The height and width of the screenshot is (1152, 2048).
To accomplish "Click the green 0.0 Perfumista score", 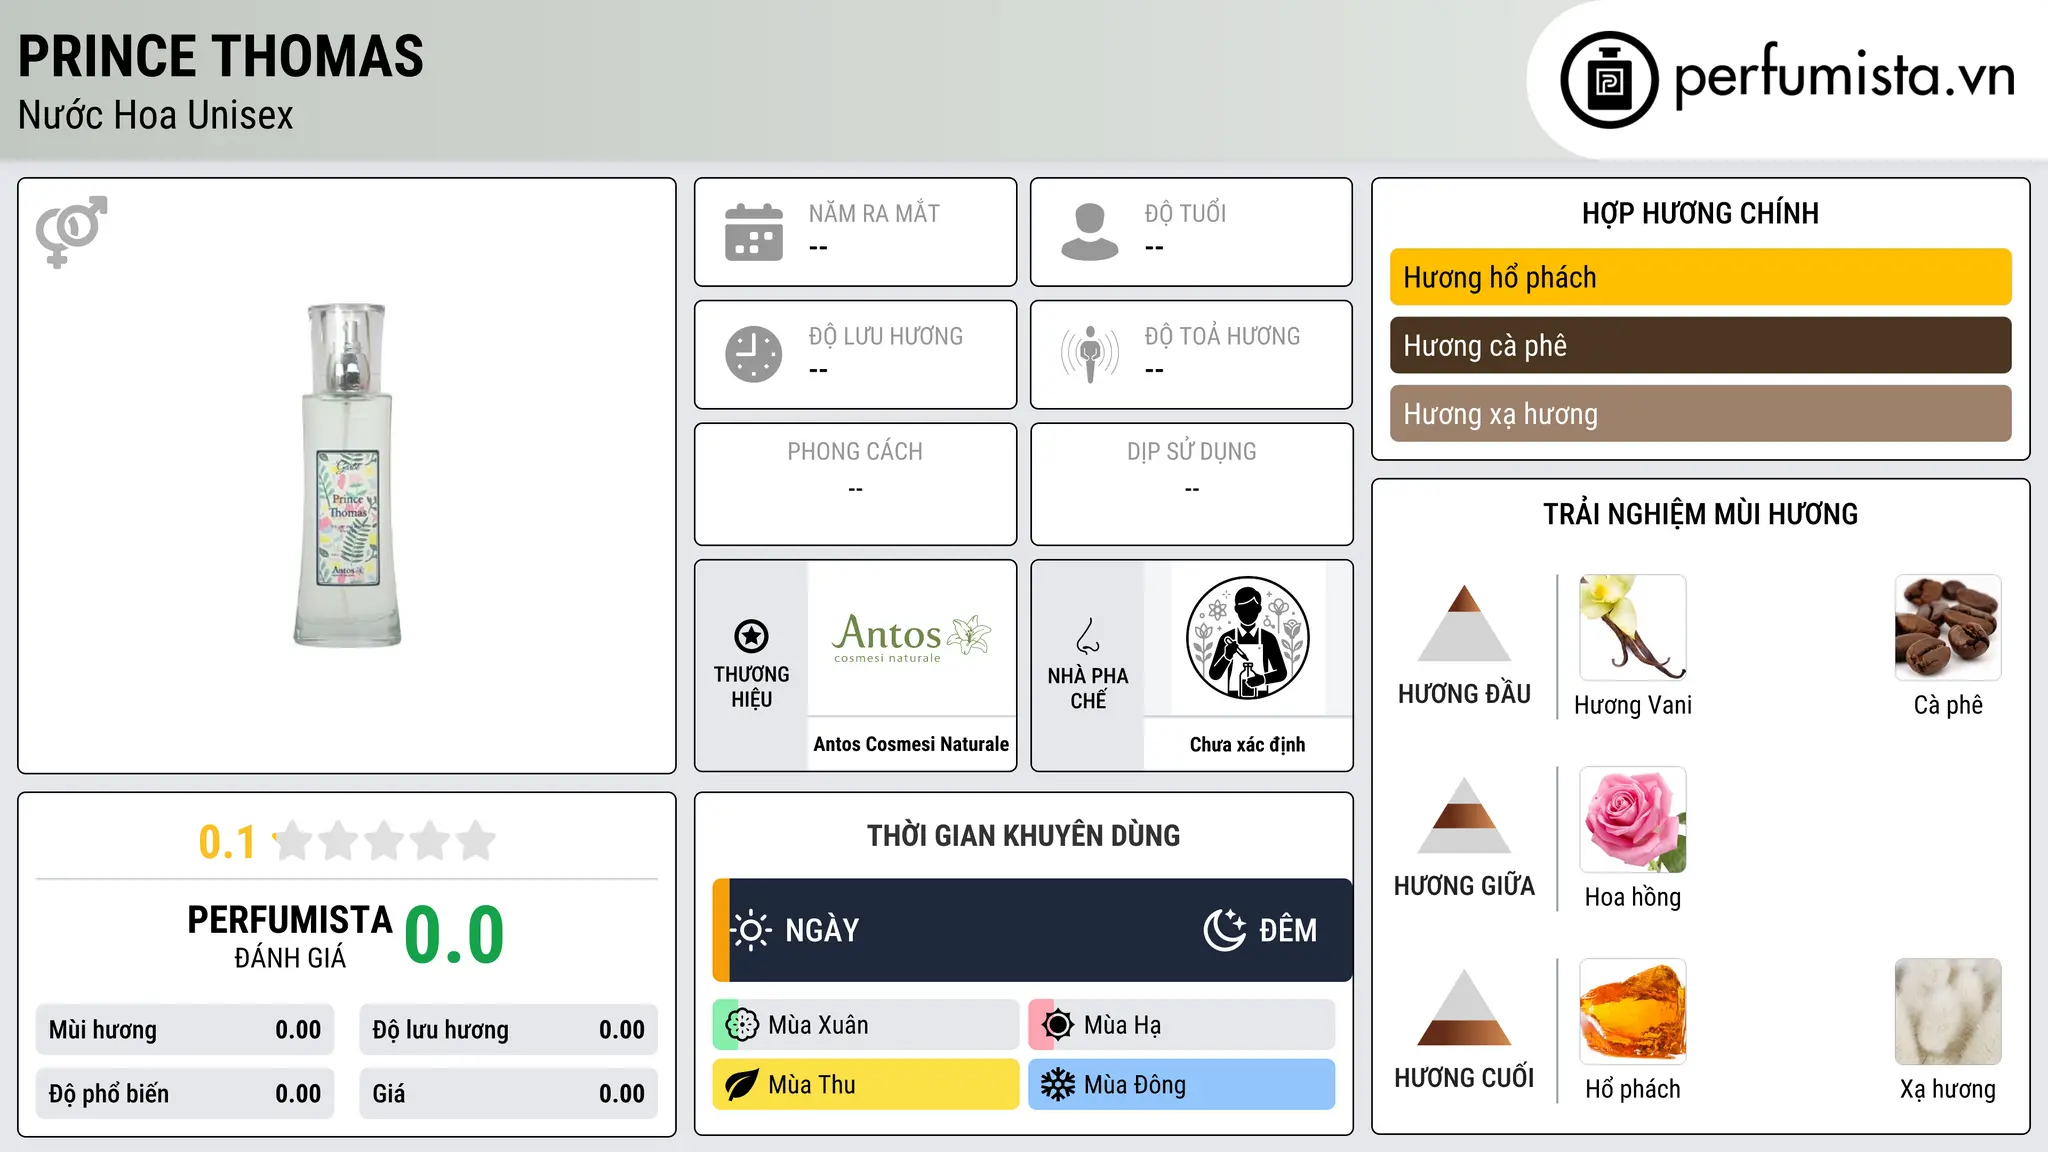I will 454,935.
